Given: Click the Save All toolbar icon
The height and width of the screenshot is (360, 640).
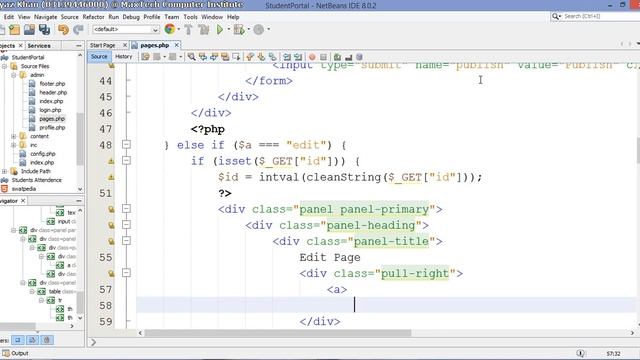Looking at the screenshot, I should click(x=44, y=29).
